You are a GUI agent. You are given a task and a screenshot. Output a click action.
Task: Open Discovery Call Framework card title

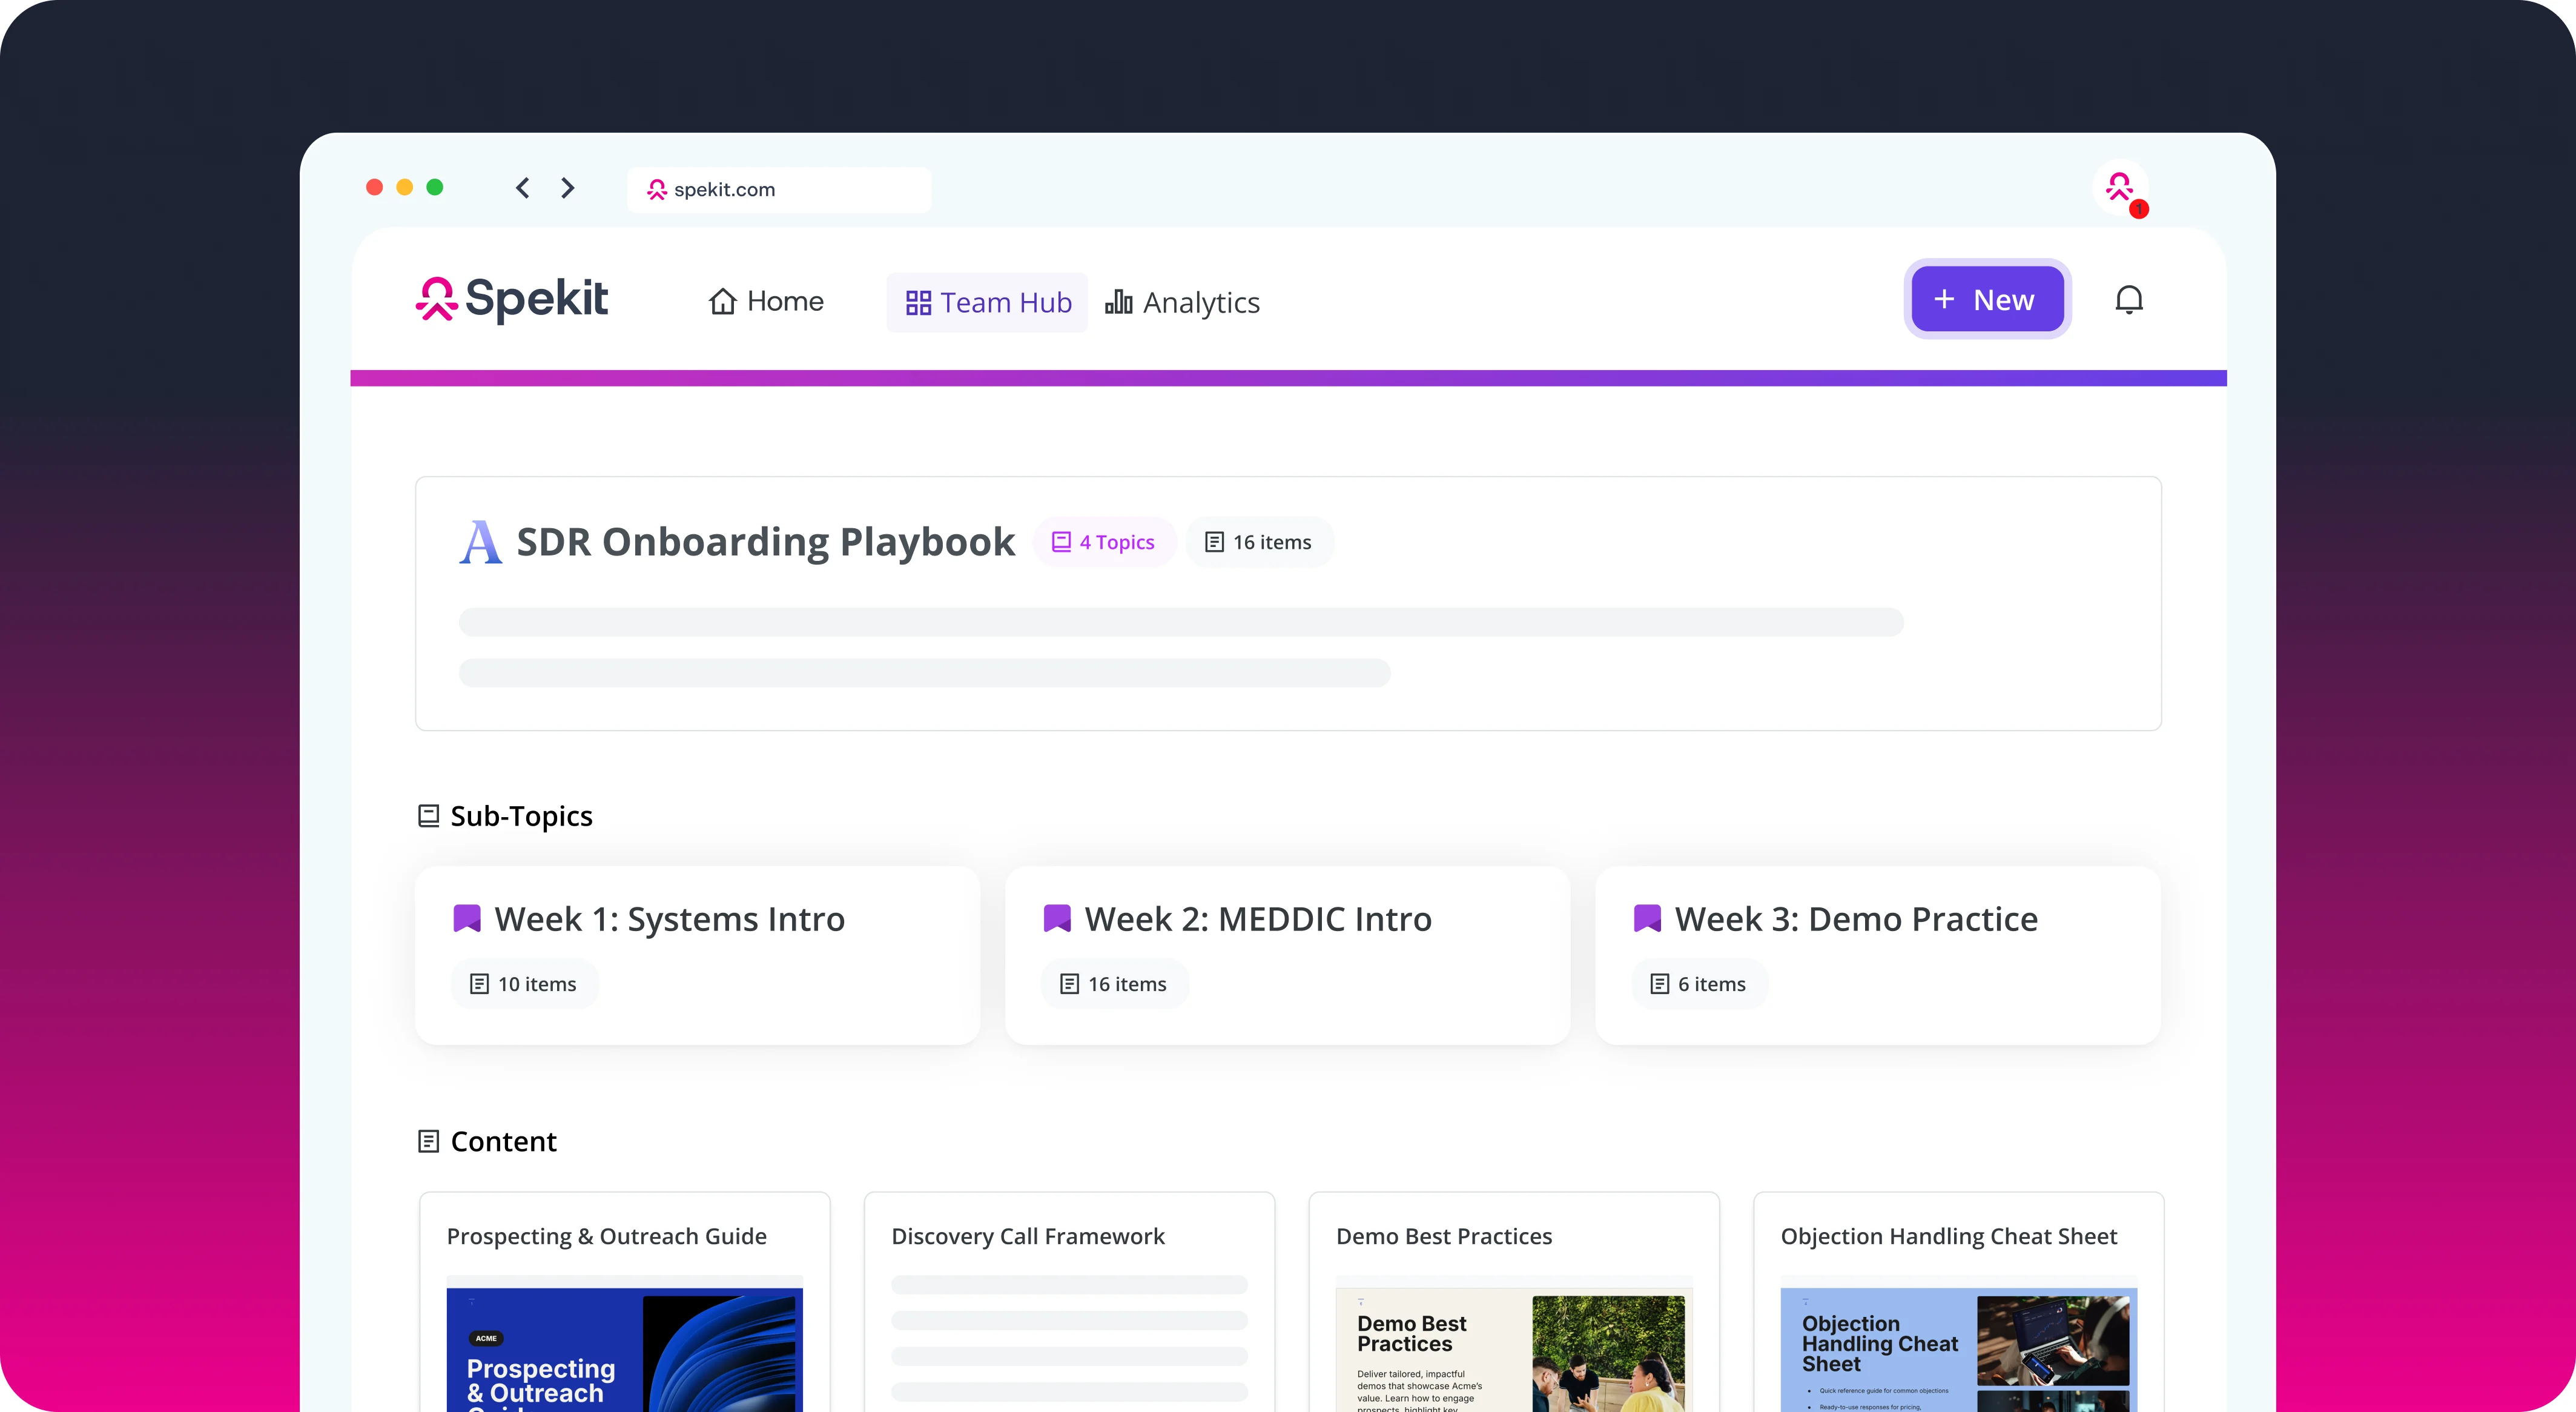click(x=1028, y=1236)
